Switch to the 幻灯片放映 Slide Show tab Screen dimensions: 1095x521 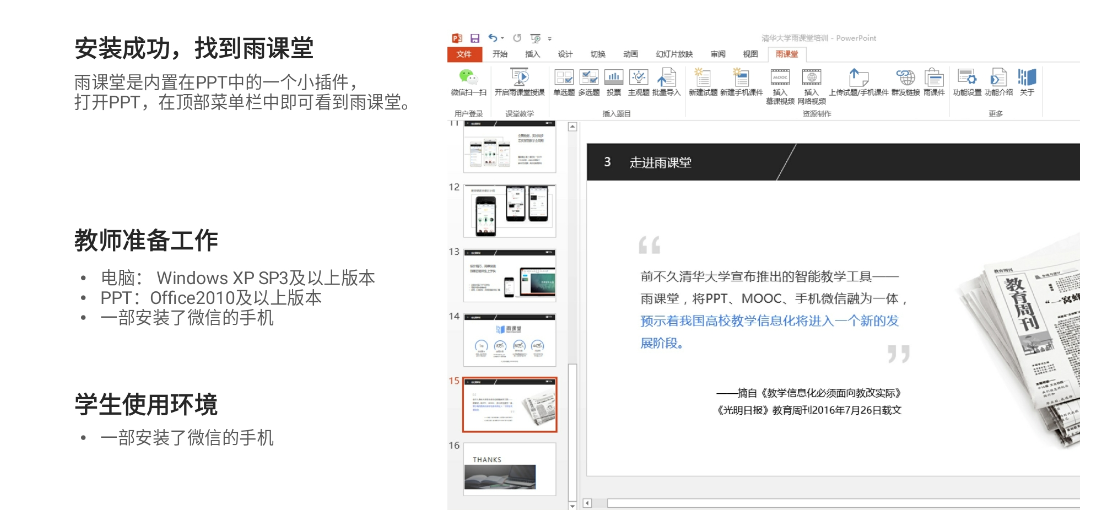675,54
